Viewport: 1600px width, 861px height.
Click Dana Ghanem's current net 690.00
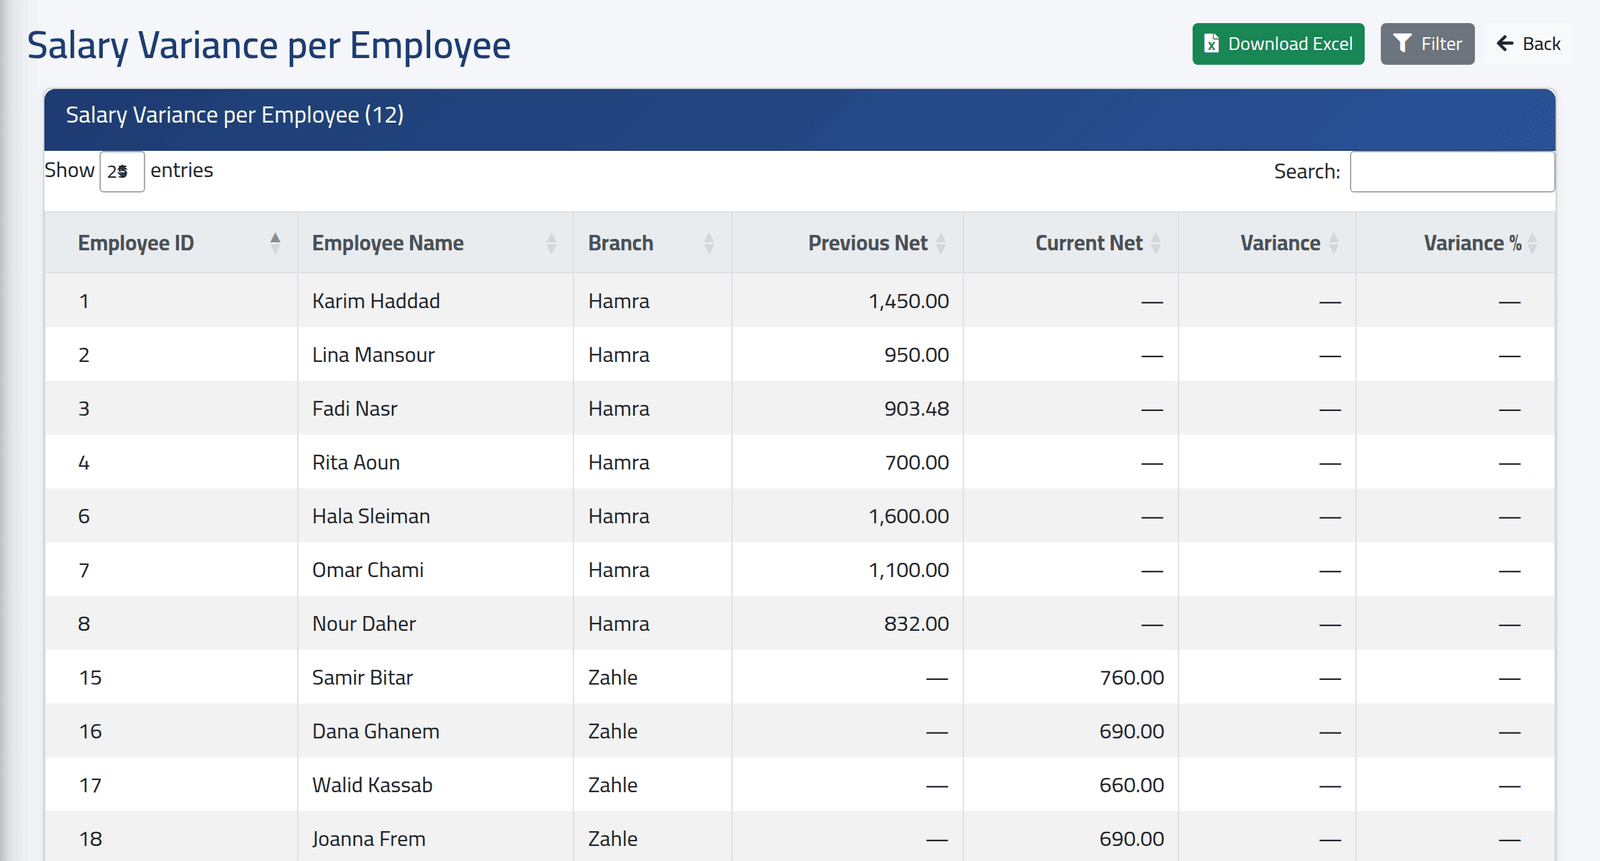(x=1132, y=731)
